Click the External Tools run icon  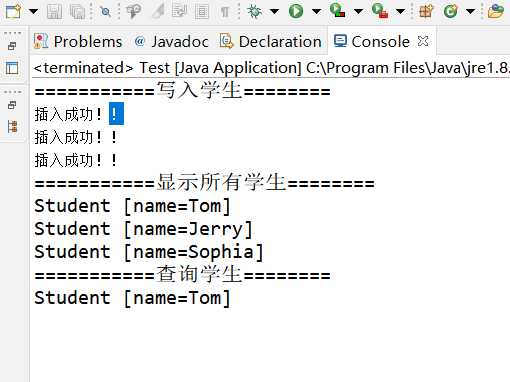[x=380, y=11]
